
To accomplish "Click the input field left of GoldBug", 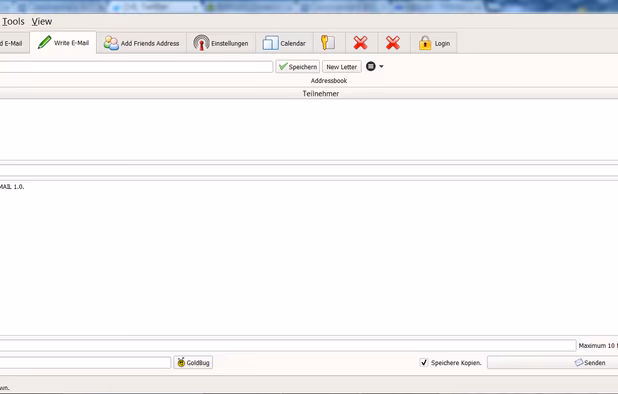I will click(85, 362).
